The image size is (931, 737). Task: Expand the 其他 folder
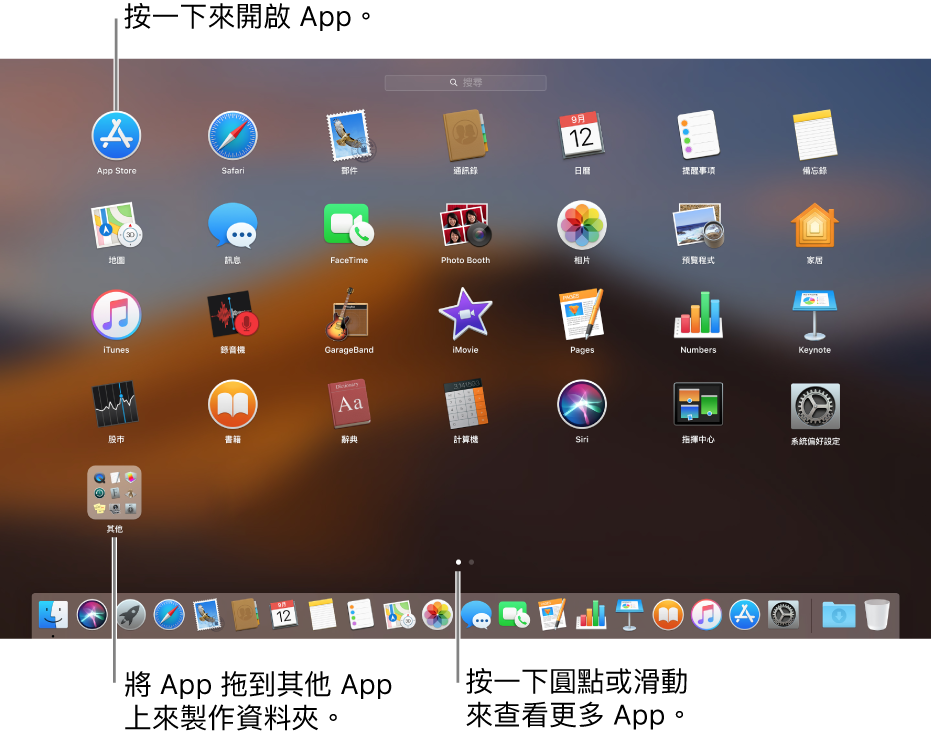(x=115, y=492)
